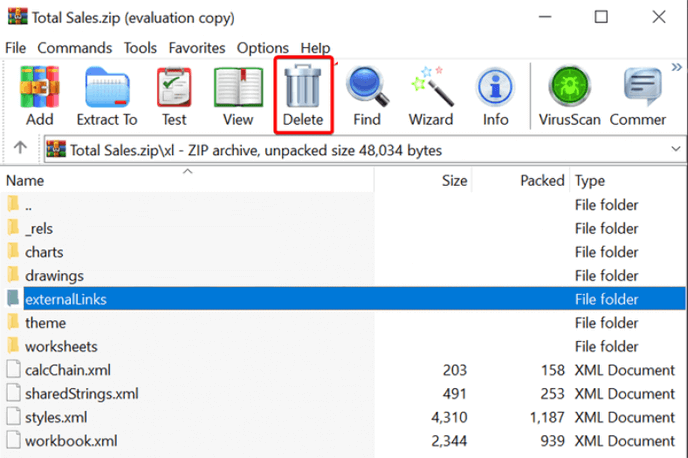
Task: Click the 939 packed value of workbook.xml
Action: [x=552, y=441]
